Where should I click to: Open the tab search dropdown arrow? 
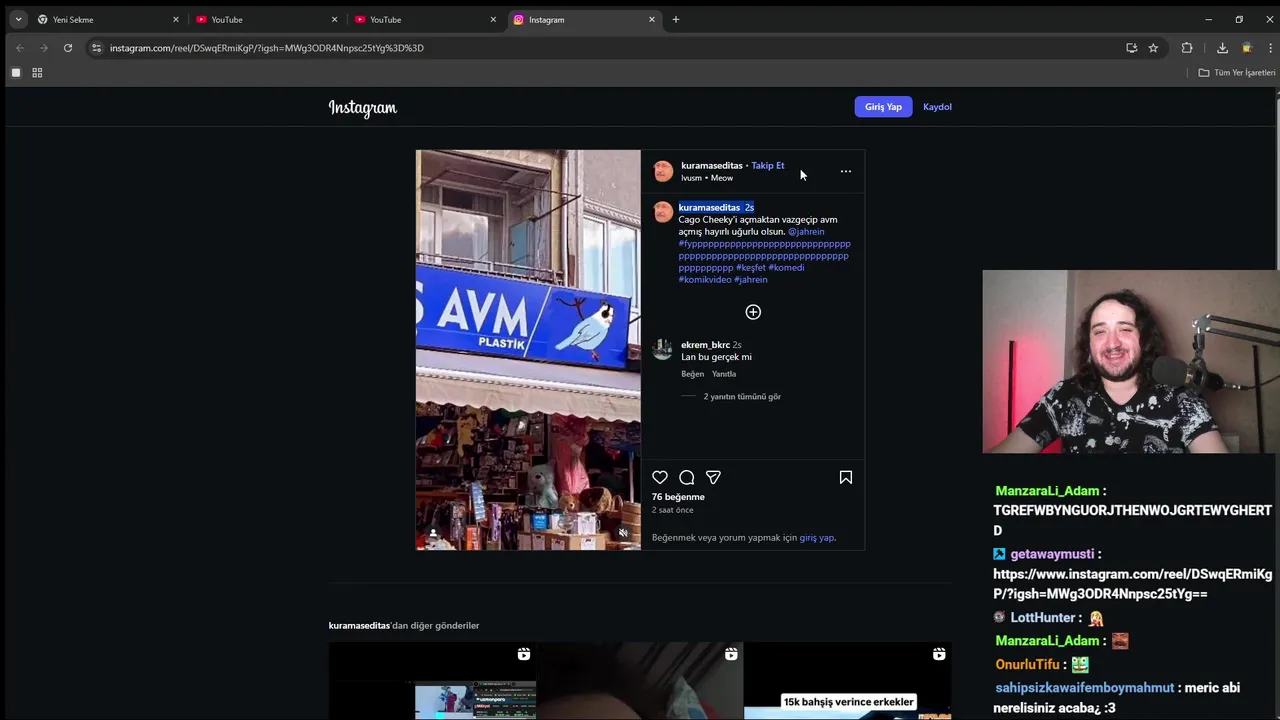point(18,19)
